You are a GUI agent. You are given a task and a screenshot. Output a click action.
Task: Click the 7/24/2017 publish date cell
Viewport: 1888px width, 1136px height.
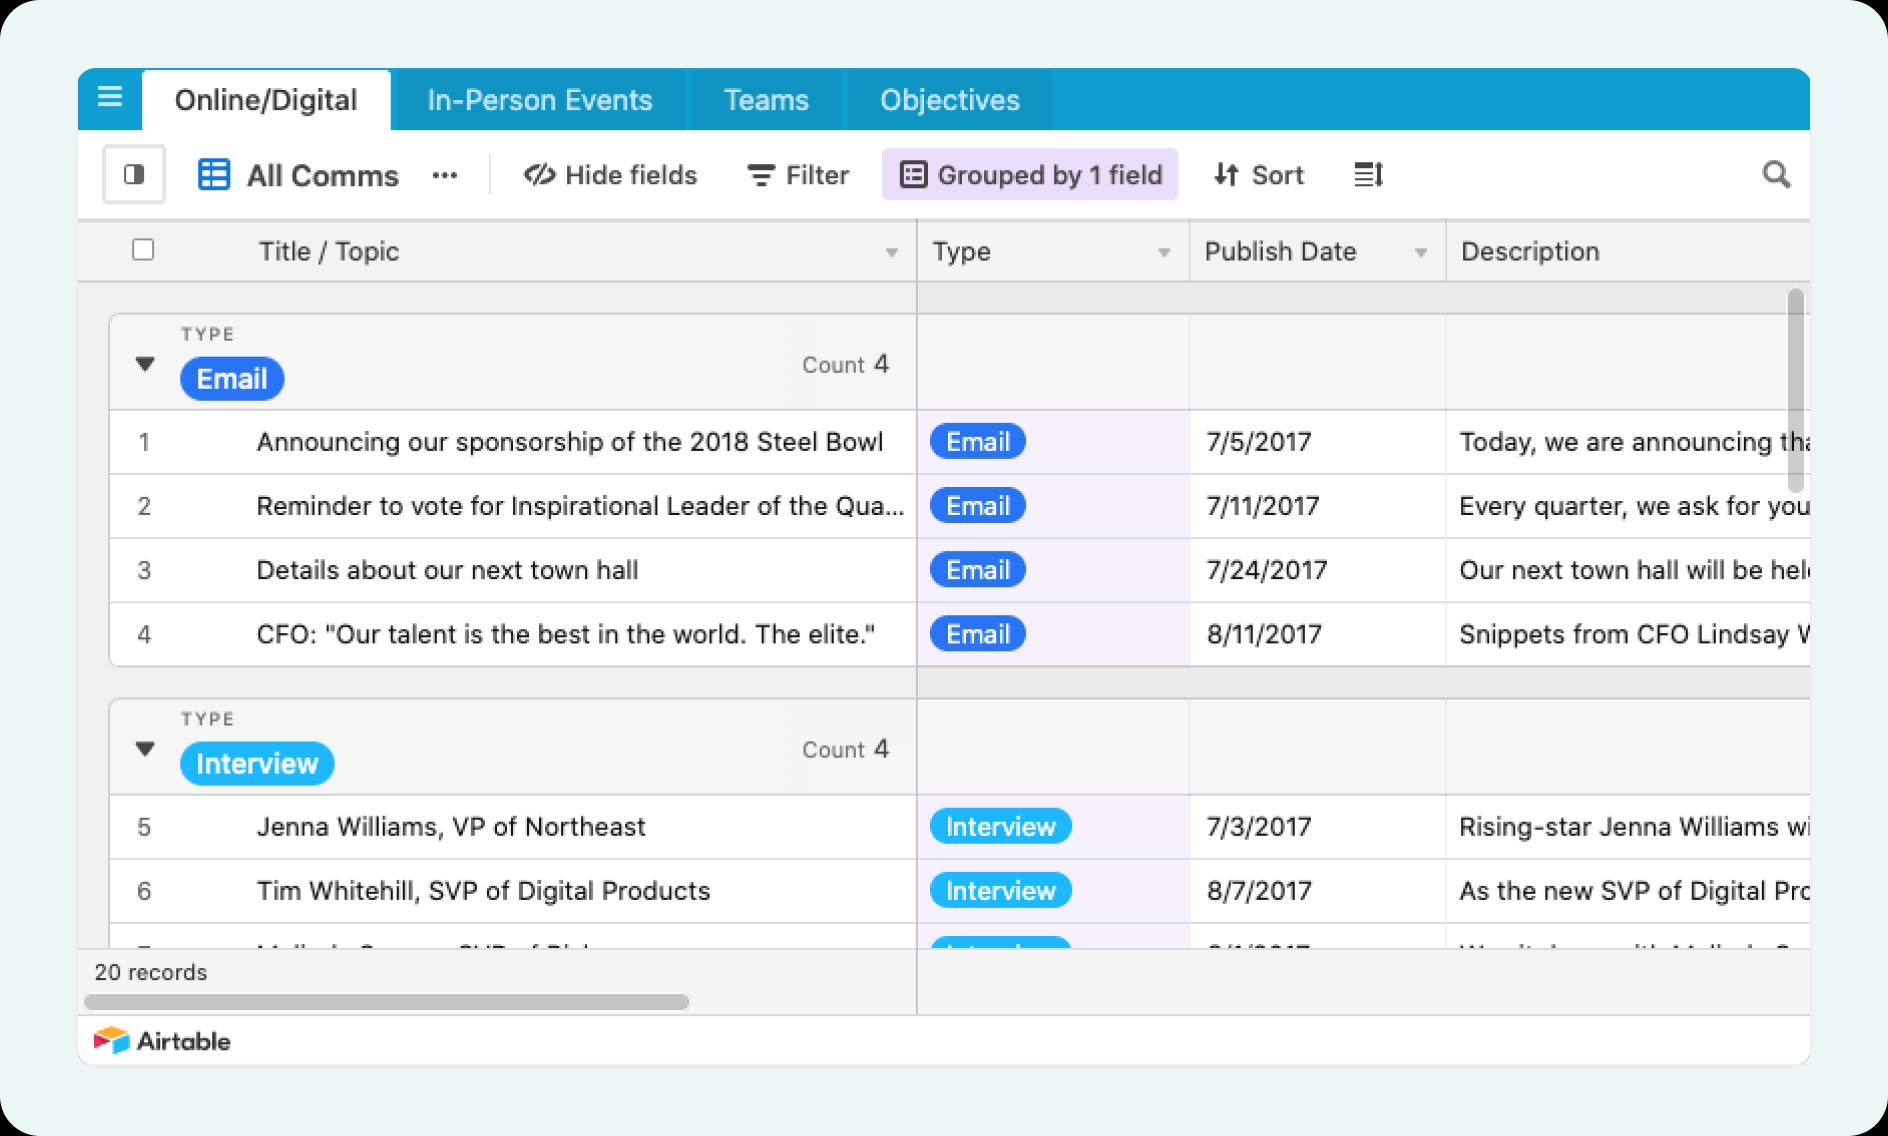tap(1317, 570)
